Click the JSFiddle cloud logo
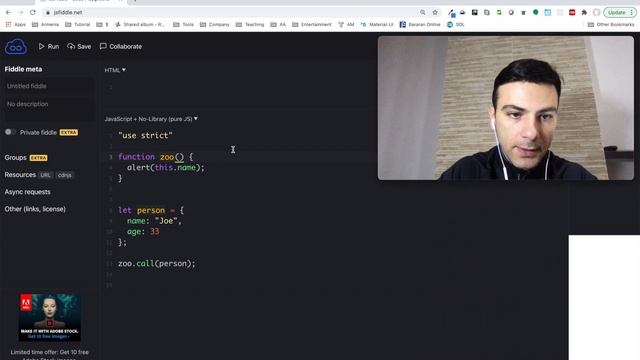The height and width of the screenshot is (360, 640). tap(16, 47)
